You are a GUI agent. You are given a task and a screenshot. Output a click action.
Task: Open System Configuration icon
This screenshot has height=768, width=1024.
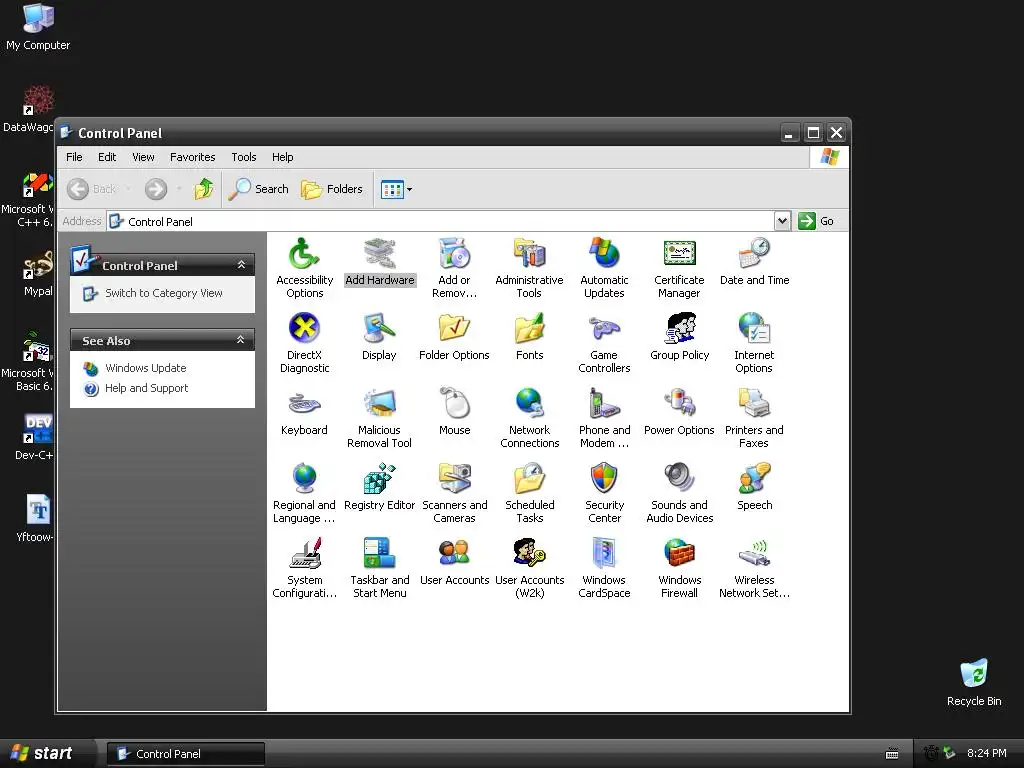[x=304, y=568]
